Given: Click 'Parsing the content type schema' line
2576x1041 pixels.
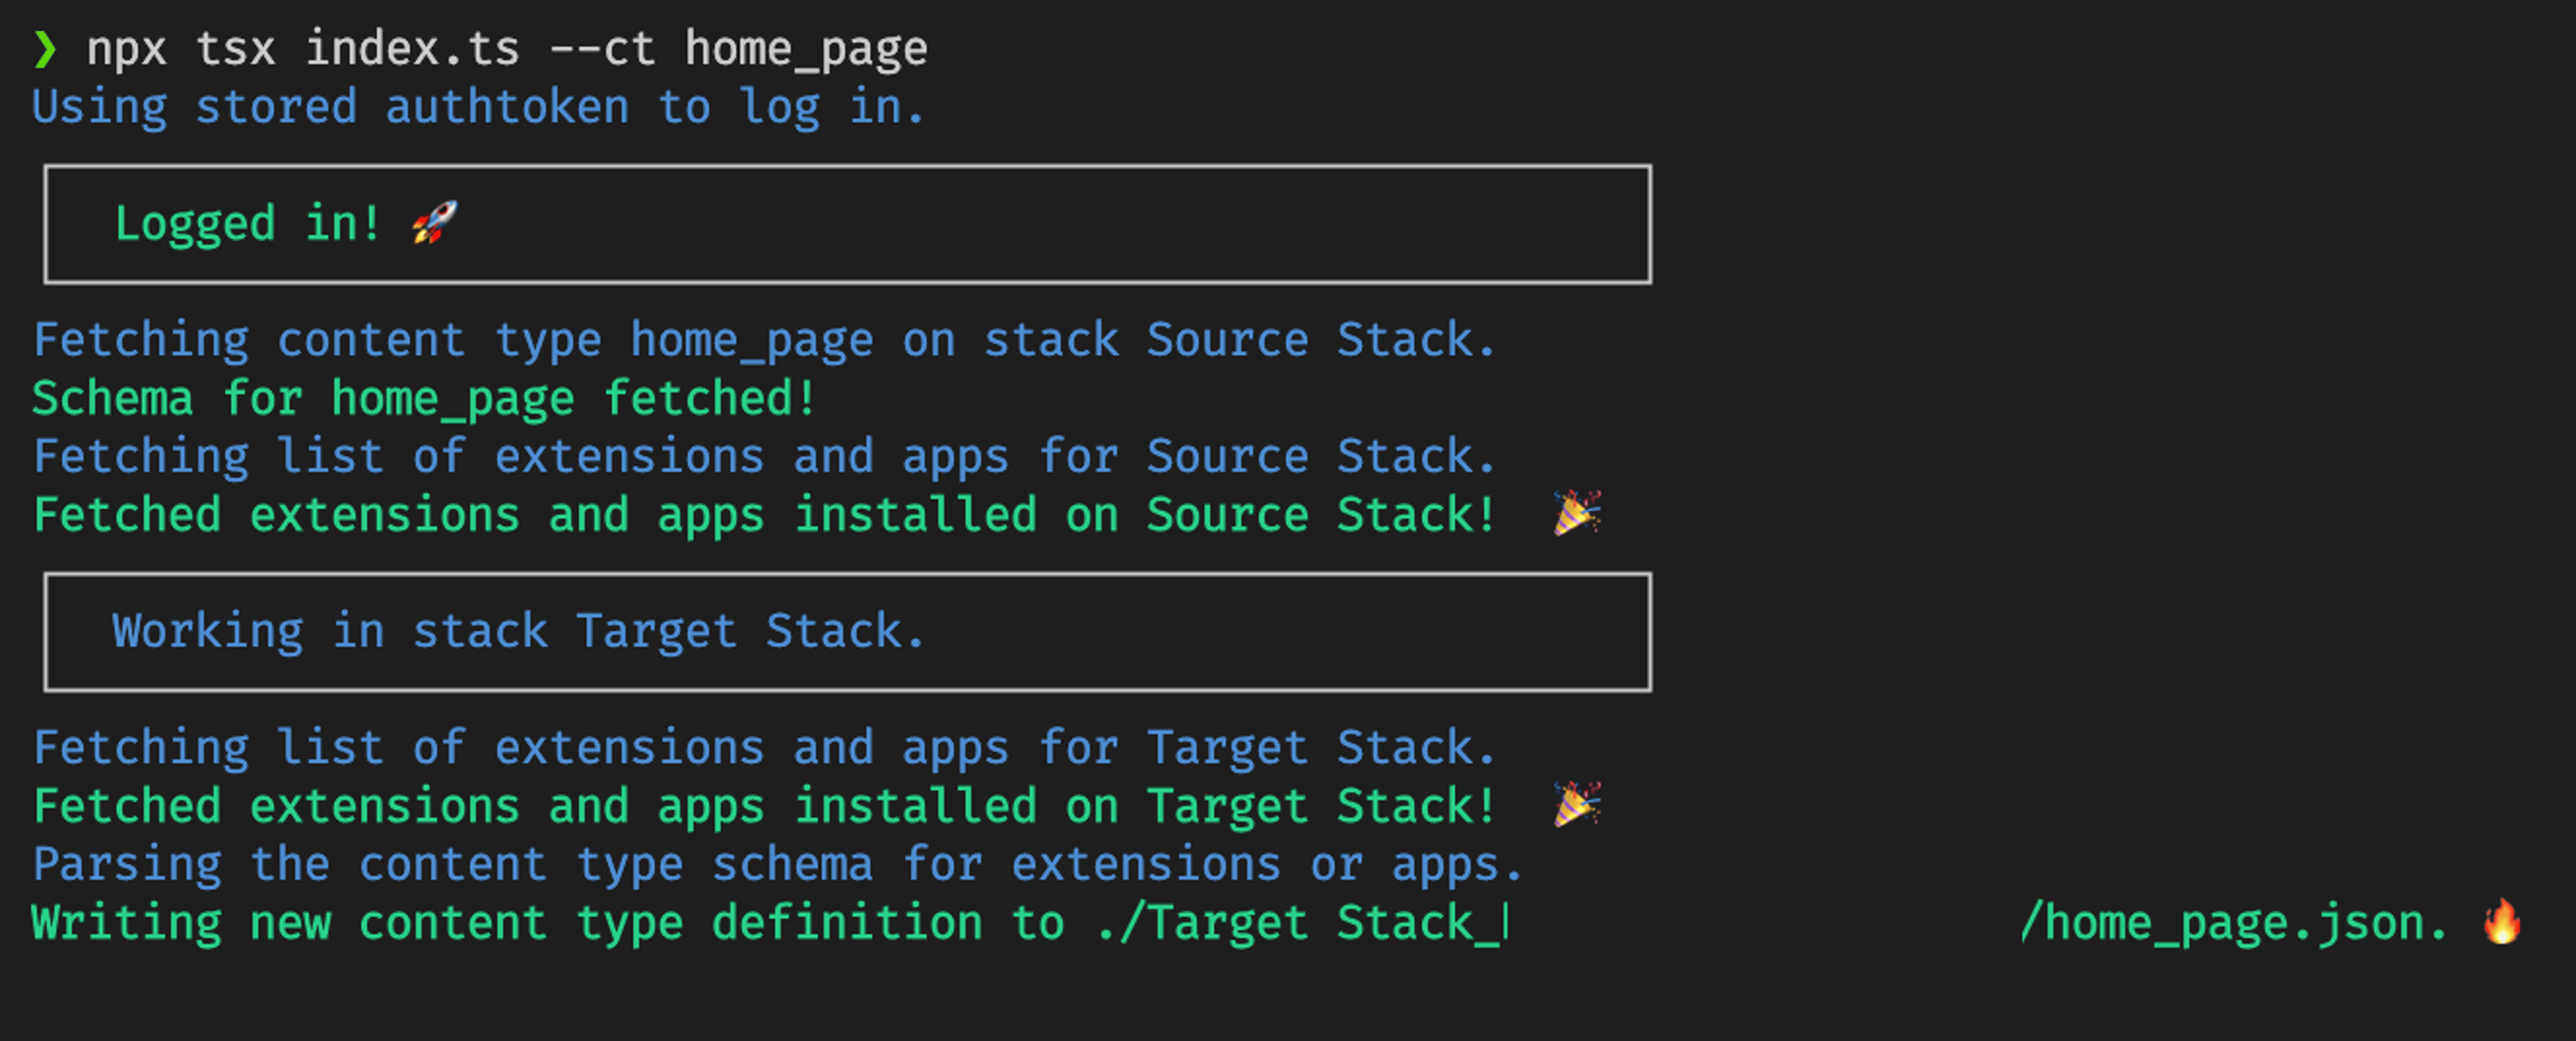Looking at the screenshot, I should [x=777, y=865].
